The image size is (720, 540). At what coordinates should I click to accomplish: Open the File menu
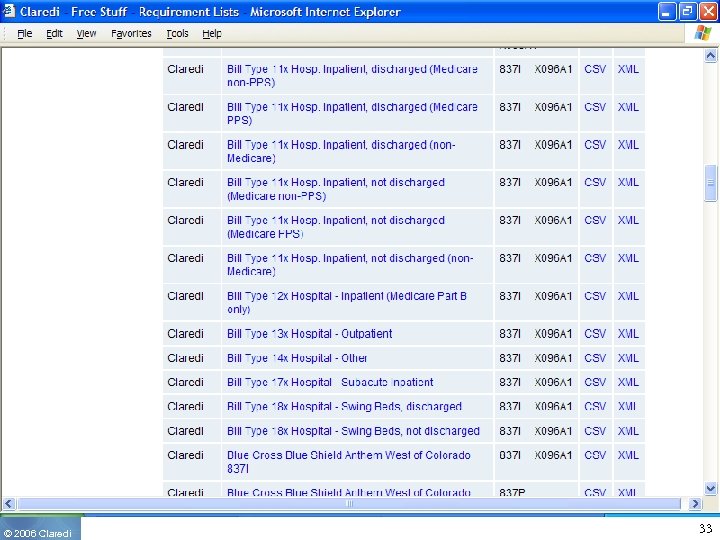coord(25,34)
